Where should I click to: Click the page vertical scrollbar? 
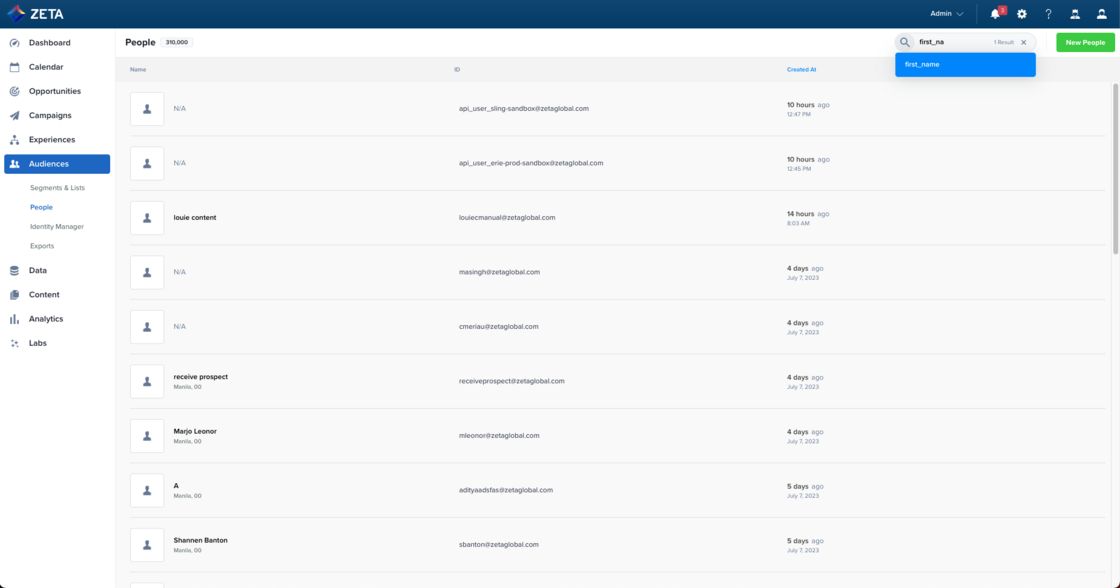coord(1115,170)
